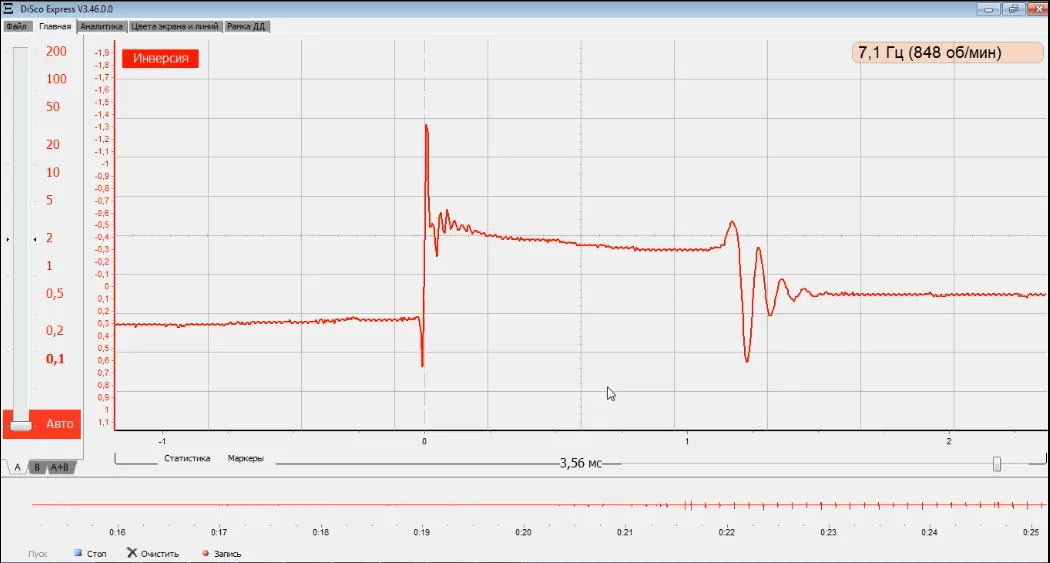Enable Авто voltage scale mode
This screenshot has height=563, width=1050.
click(x=59, y=424)
